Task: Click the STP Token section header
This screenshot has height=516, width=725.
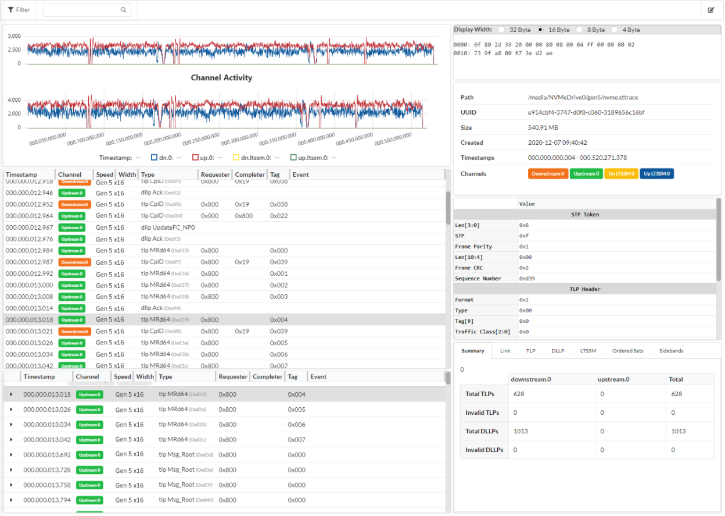Action: point(585,215)
